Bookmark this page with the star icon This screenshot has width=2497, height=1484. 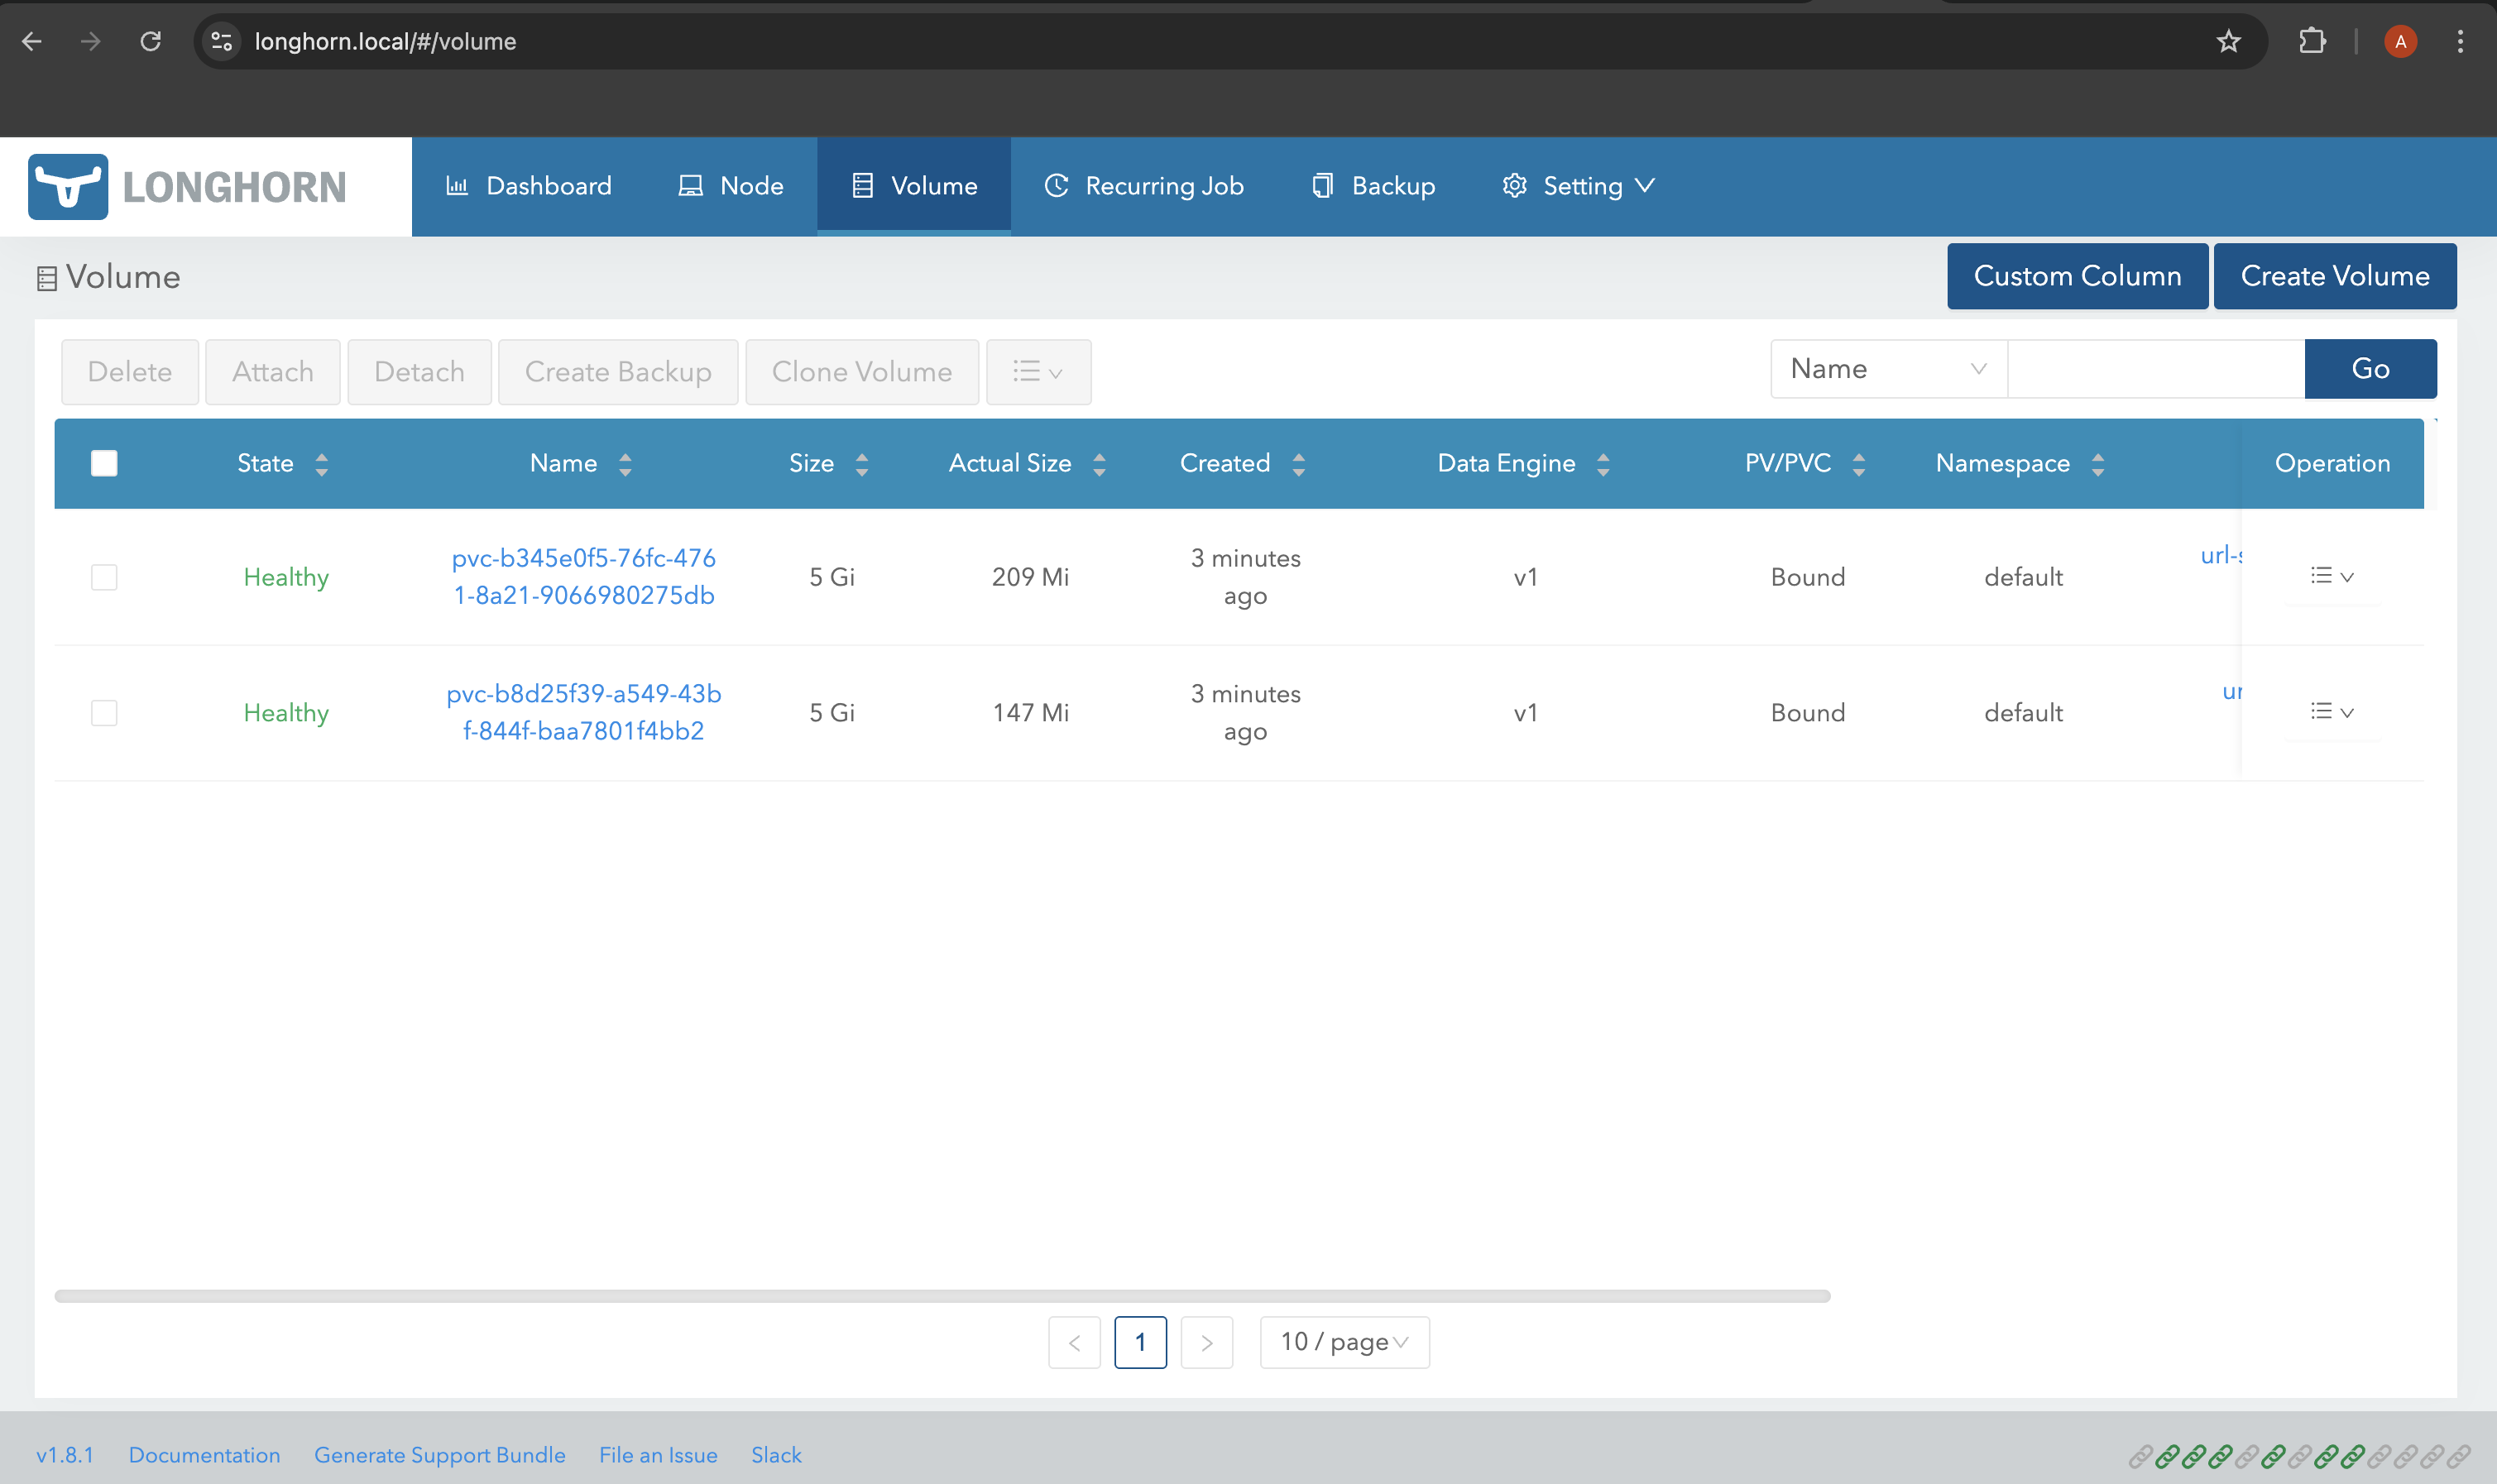point(2228,41)
